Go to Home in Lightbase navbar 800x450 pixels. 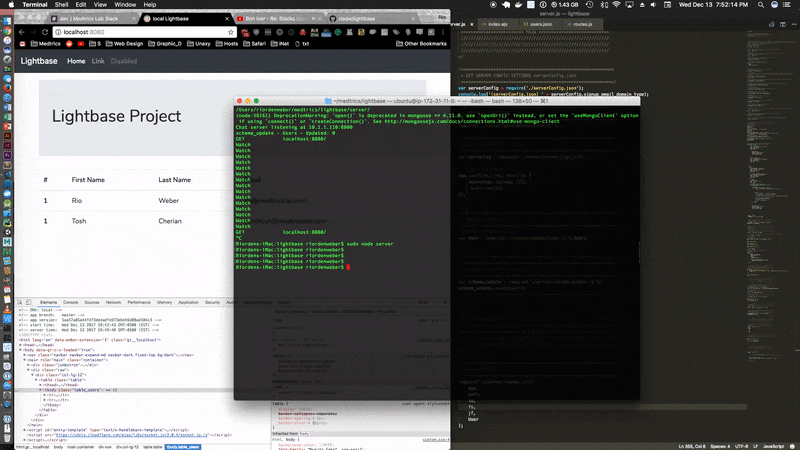(x=76, y=61)
